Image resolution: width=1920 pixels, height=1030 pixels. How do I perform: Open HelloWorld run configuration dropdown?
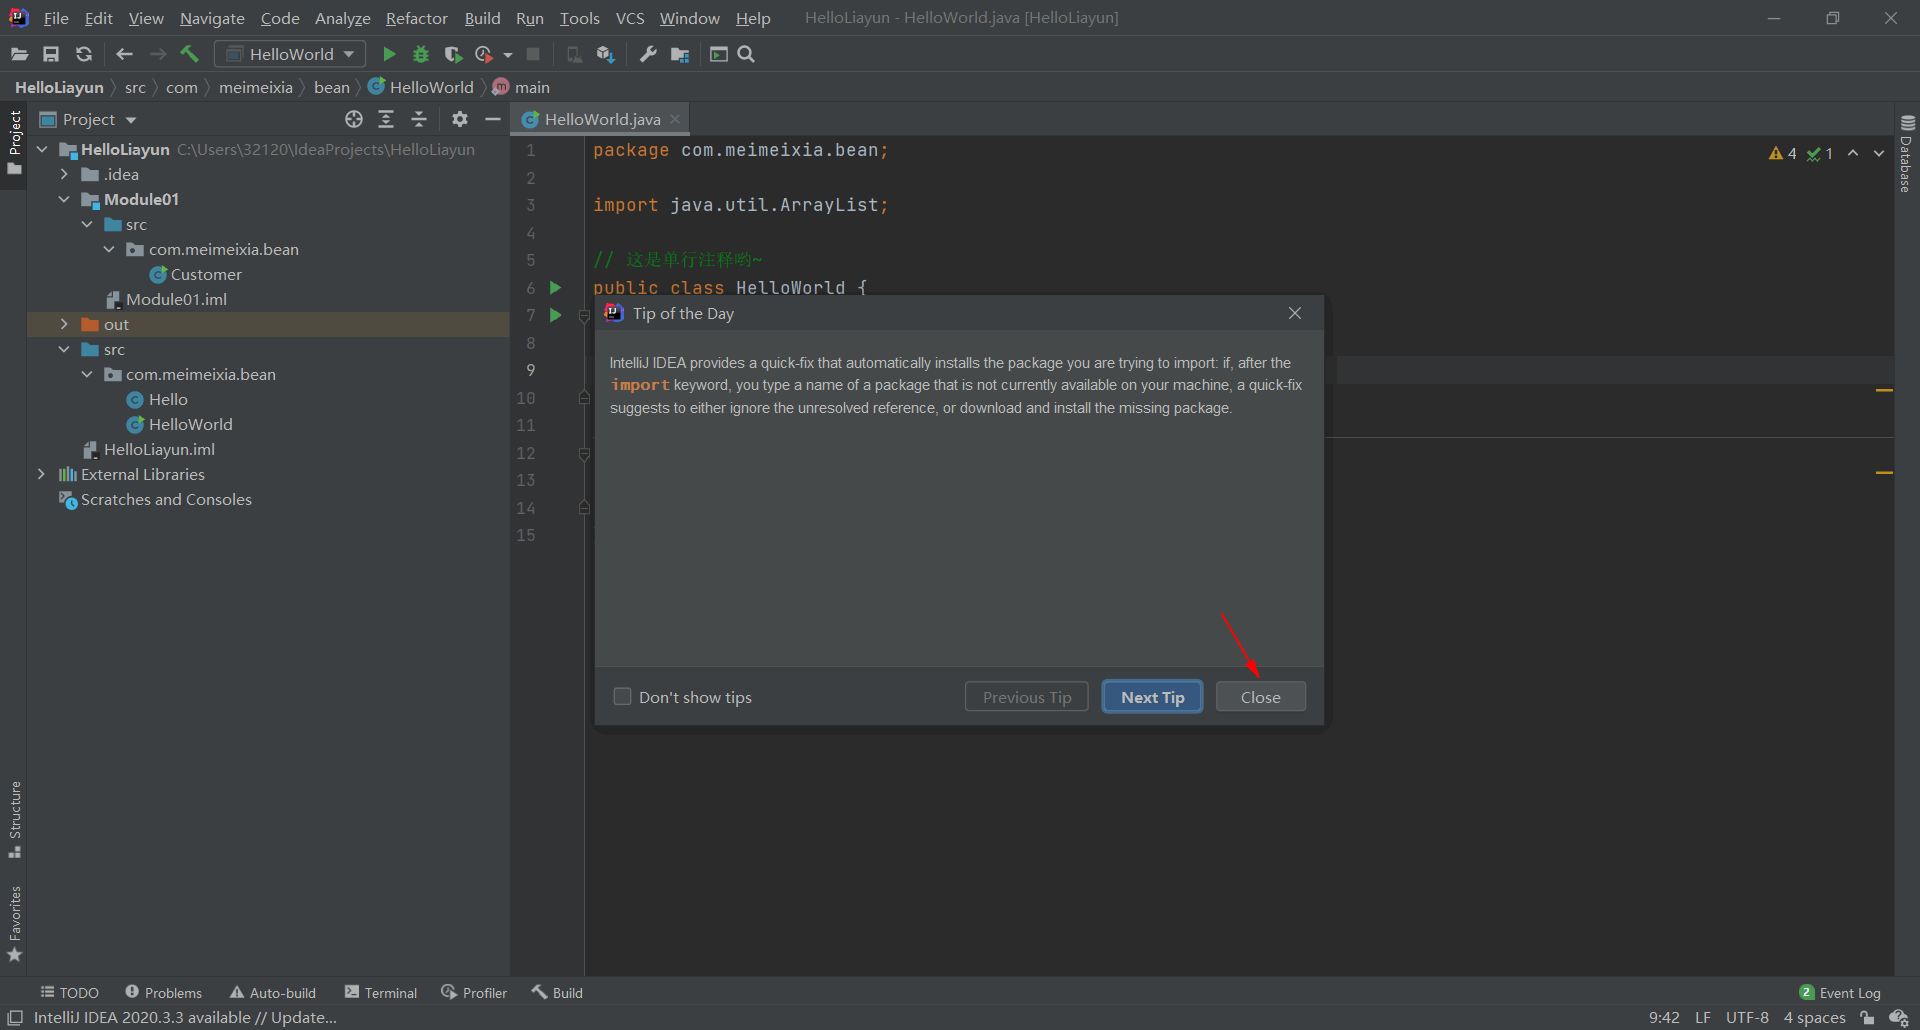[x=290, y=54]
